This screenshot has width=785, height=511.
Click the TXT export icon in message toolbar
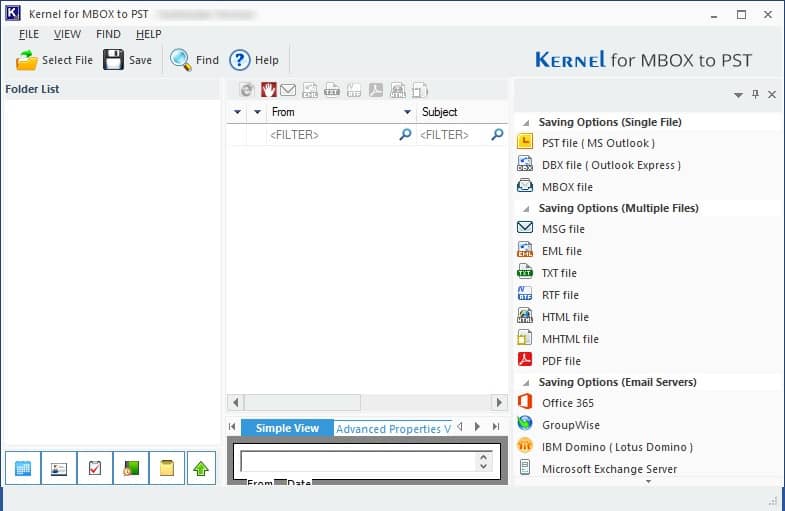332,90
